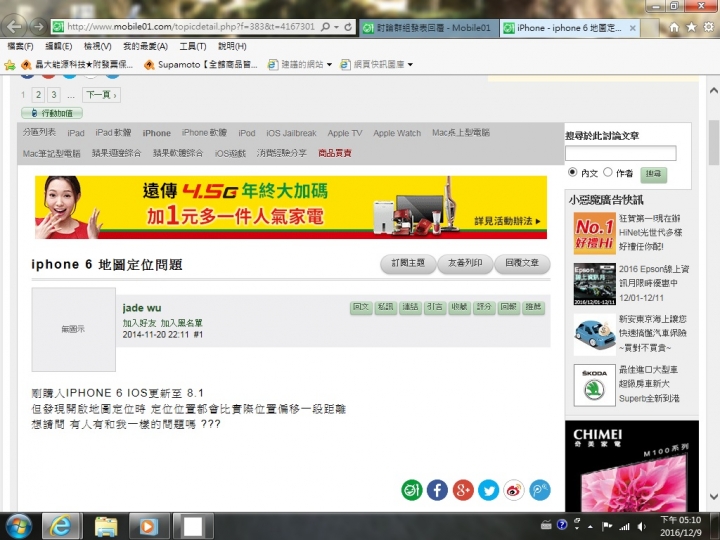Click the 回覆文章 button
This screenshot has height=540, width=720.
coord(522,264)
